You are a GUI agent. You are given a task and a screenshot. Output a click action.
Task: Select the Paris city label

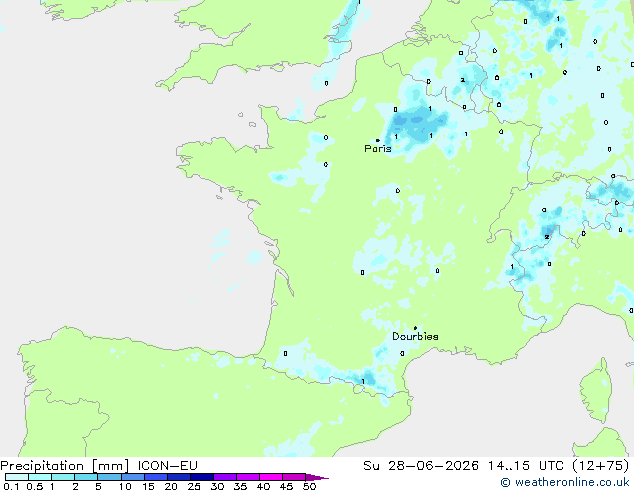[x=378, y=149]
